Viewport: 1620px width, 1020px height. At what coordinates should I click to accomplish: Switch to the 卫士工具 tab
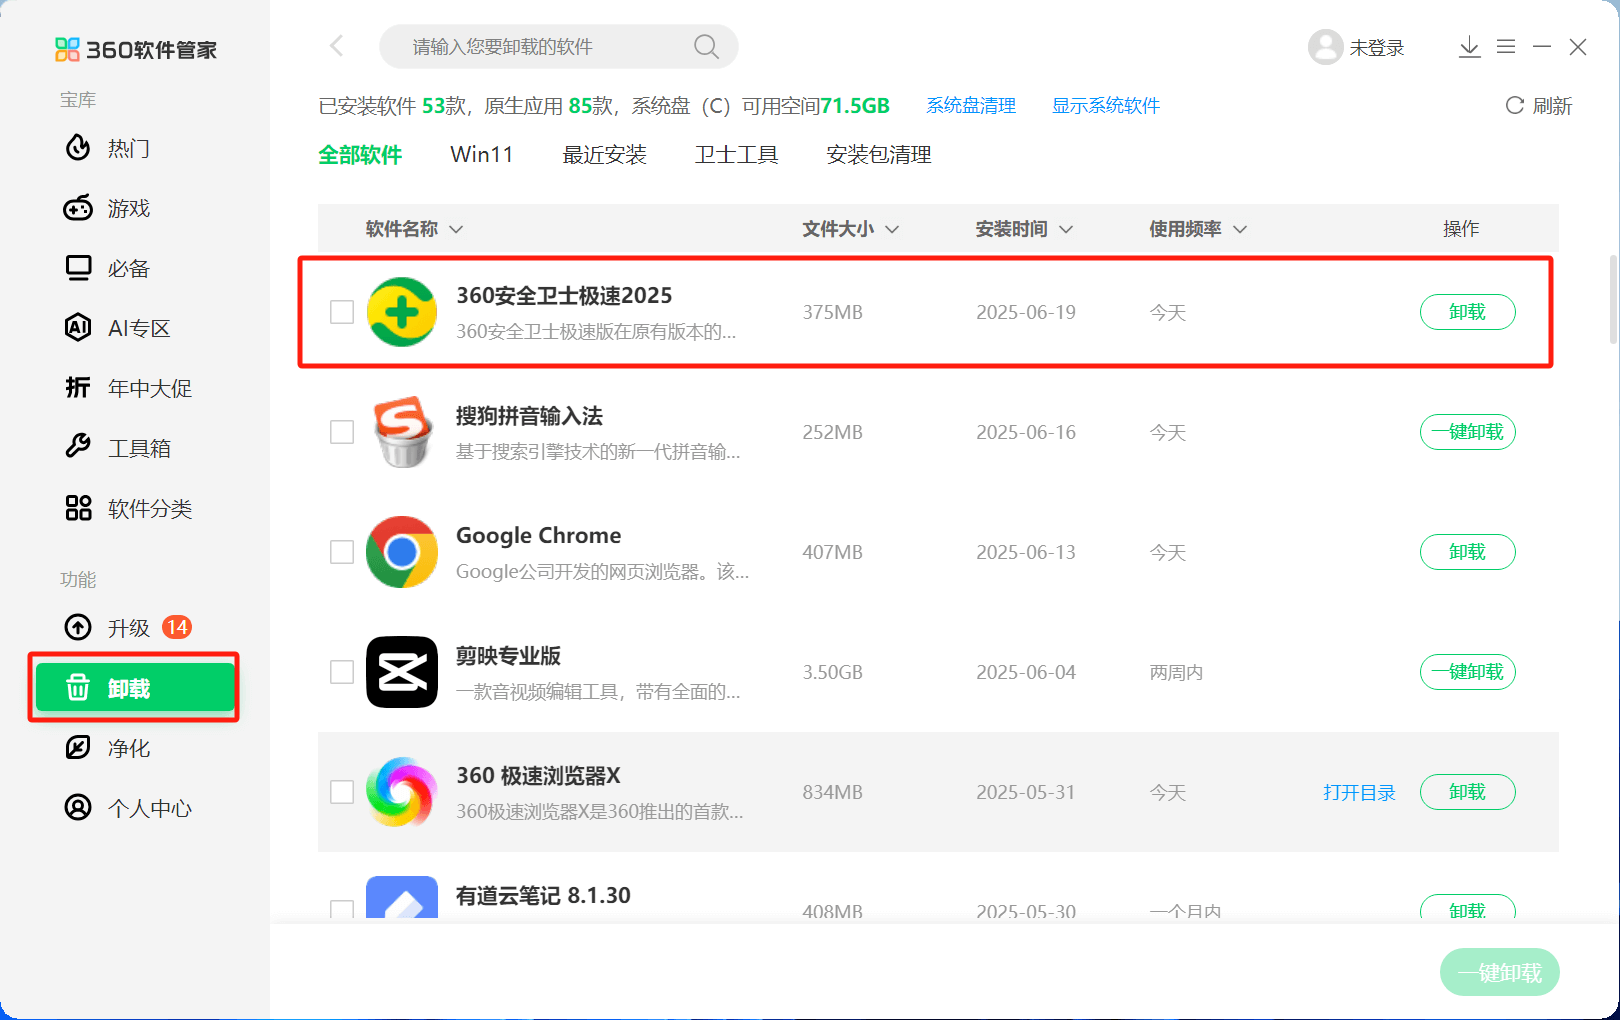pos(736,155)
